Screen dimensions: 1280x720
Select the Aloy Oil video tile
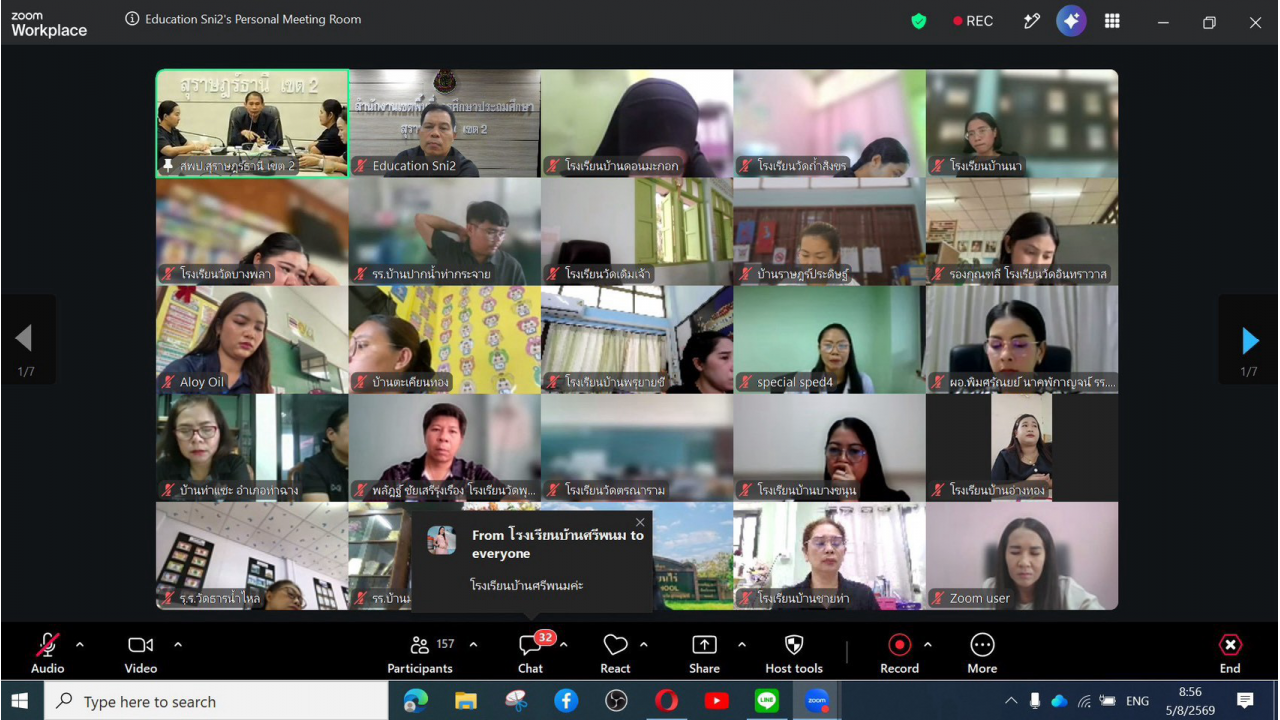(x=252, y=340)
